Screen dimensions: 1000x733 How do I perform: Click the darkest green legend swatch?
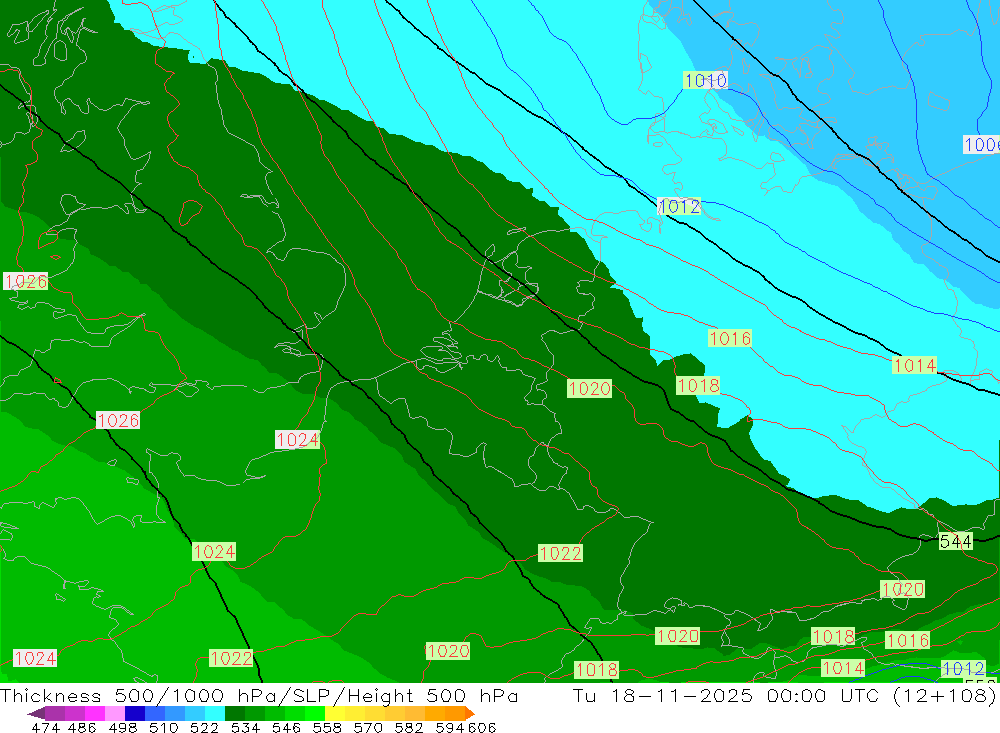[x=235, y=713]
